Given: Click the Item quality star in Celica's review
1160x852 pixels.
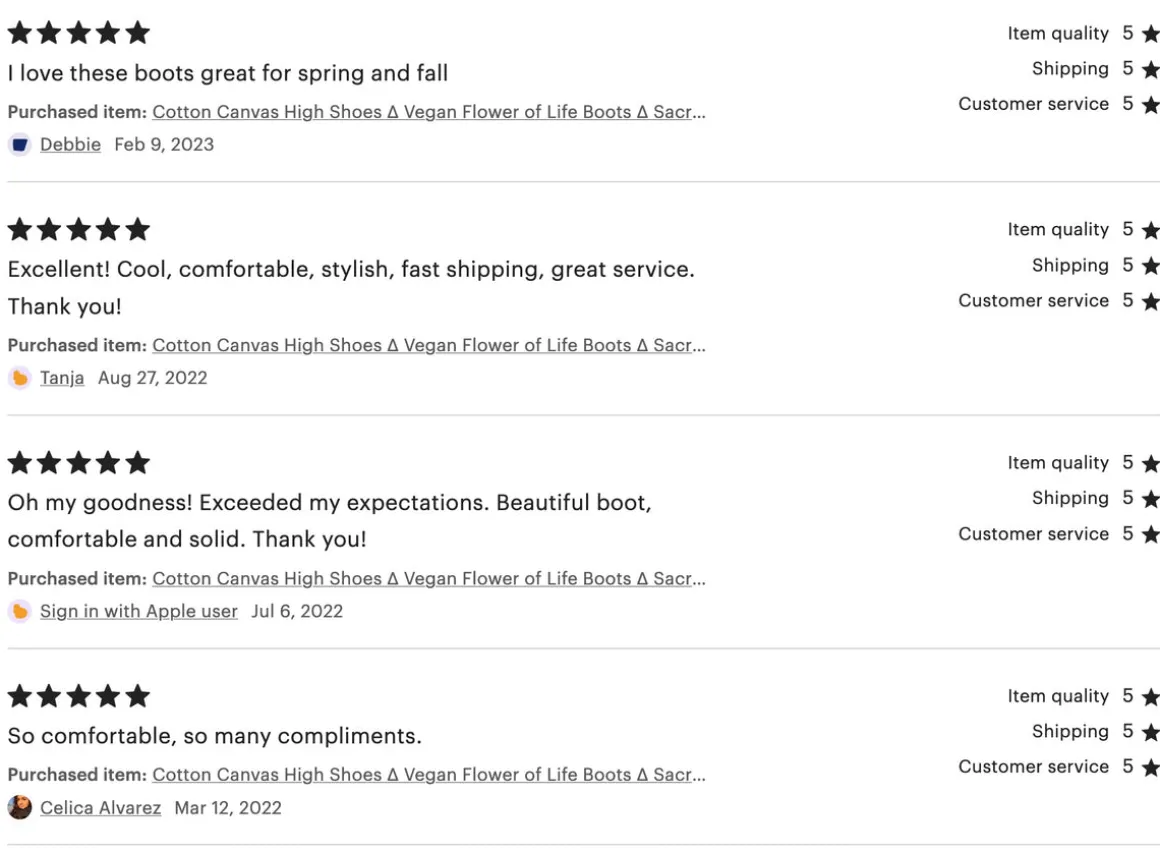Looking at the screenshot, I should click(1150, 697).
